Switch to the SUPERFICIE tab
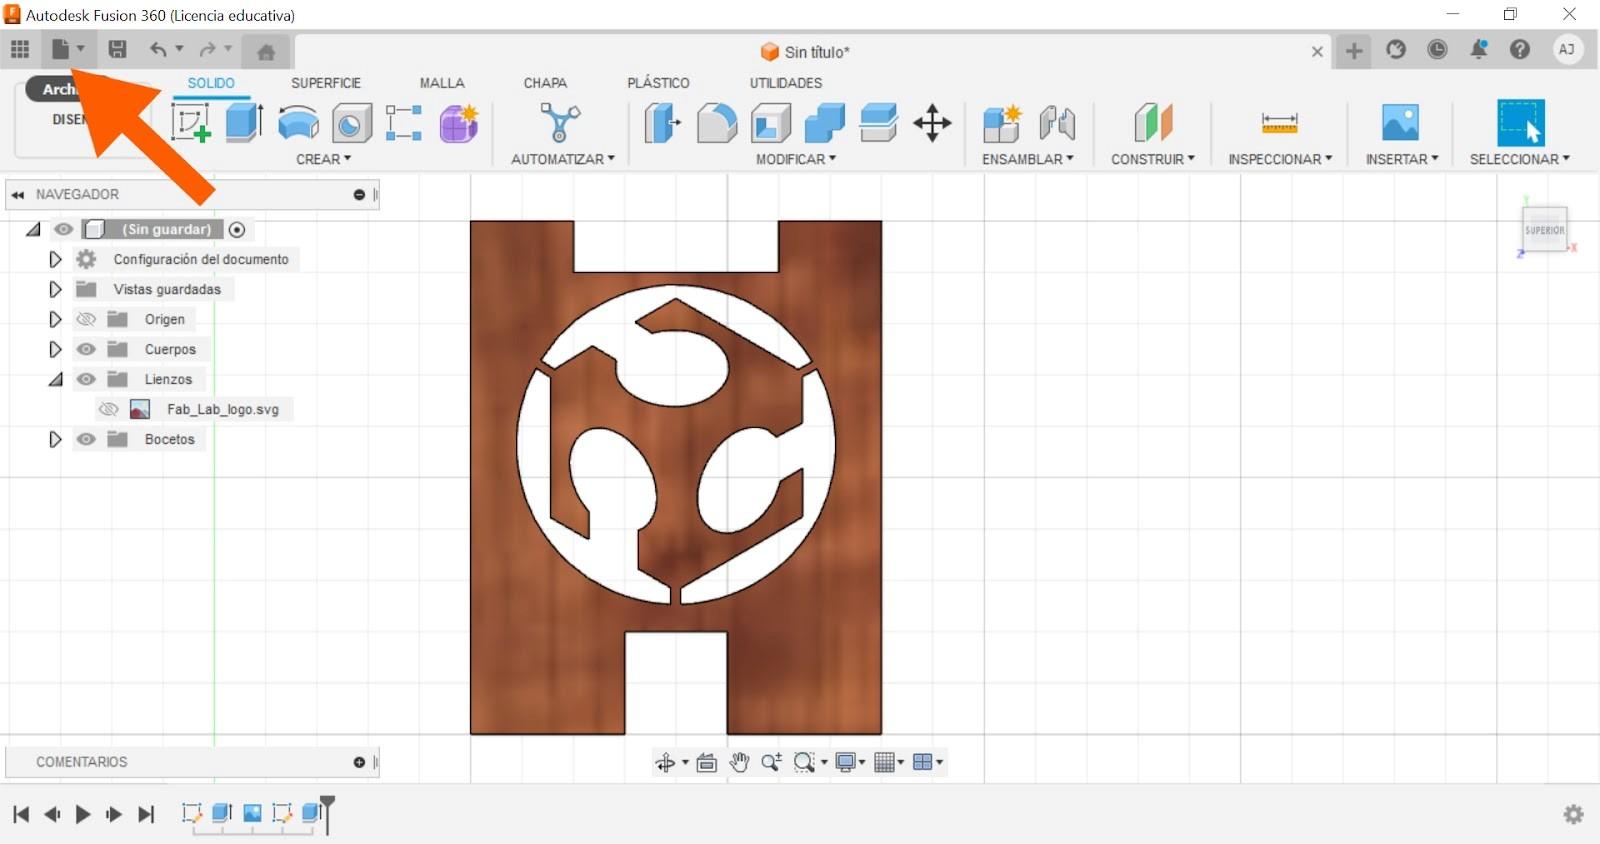 [326, 83]
